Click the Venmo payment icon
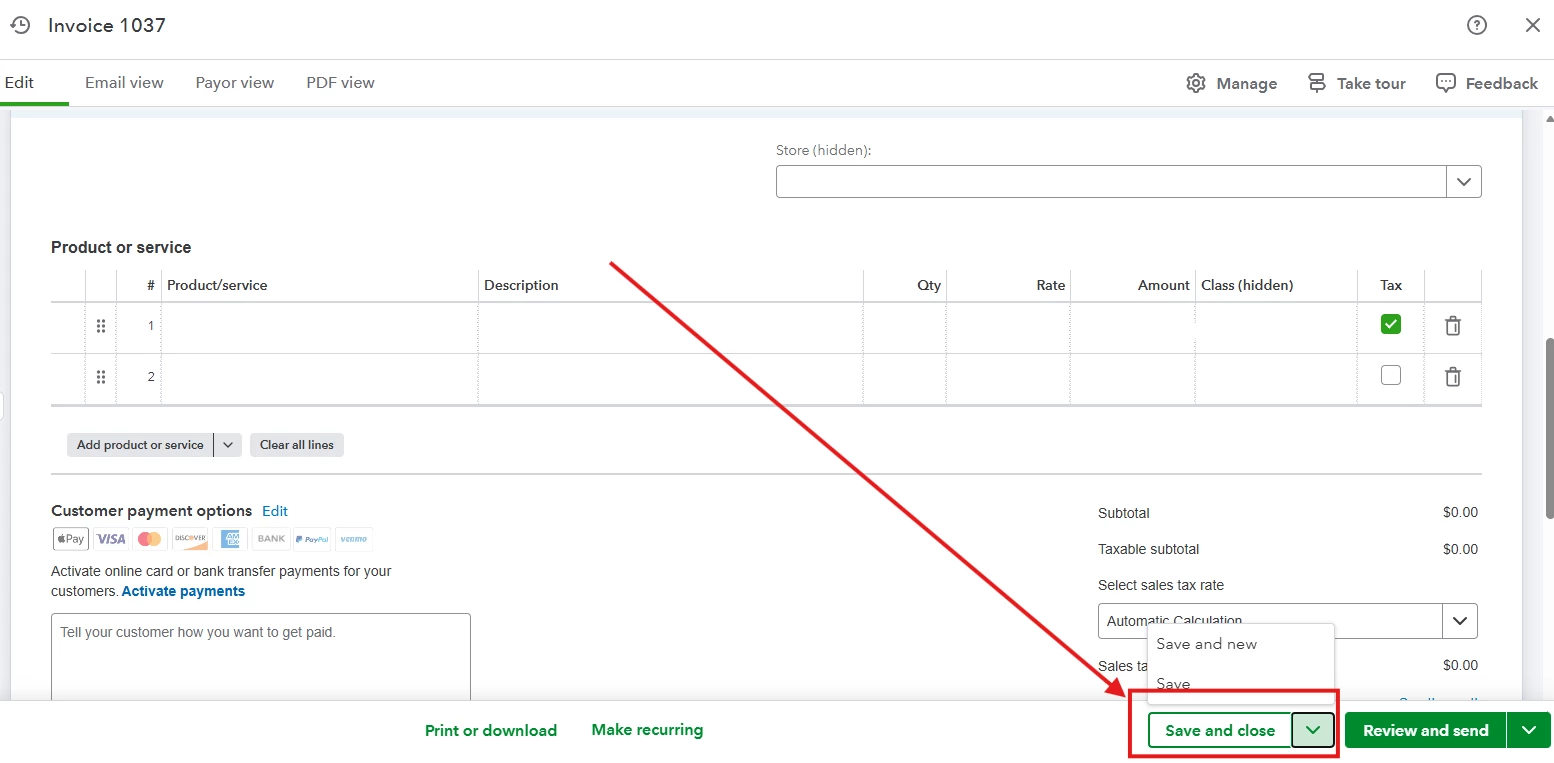 tap(354, 539)
